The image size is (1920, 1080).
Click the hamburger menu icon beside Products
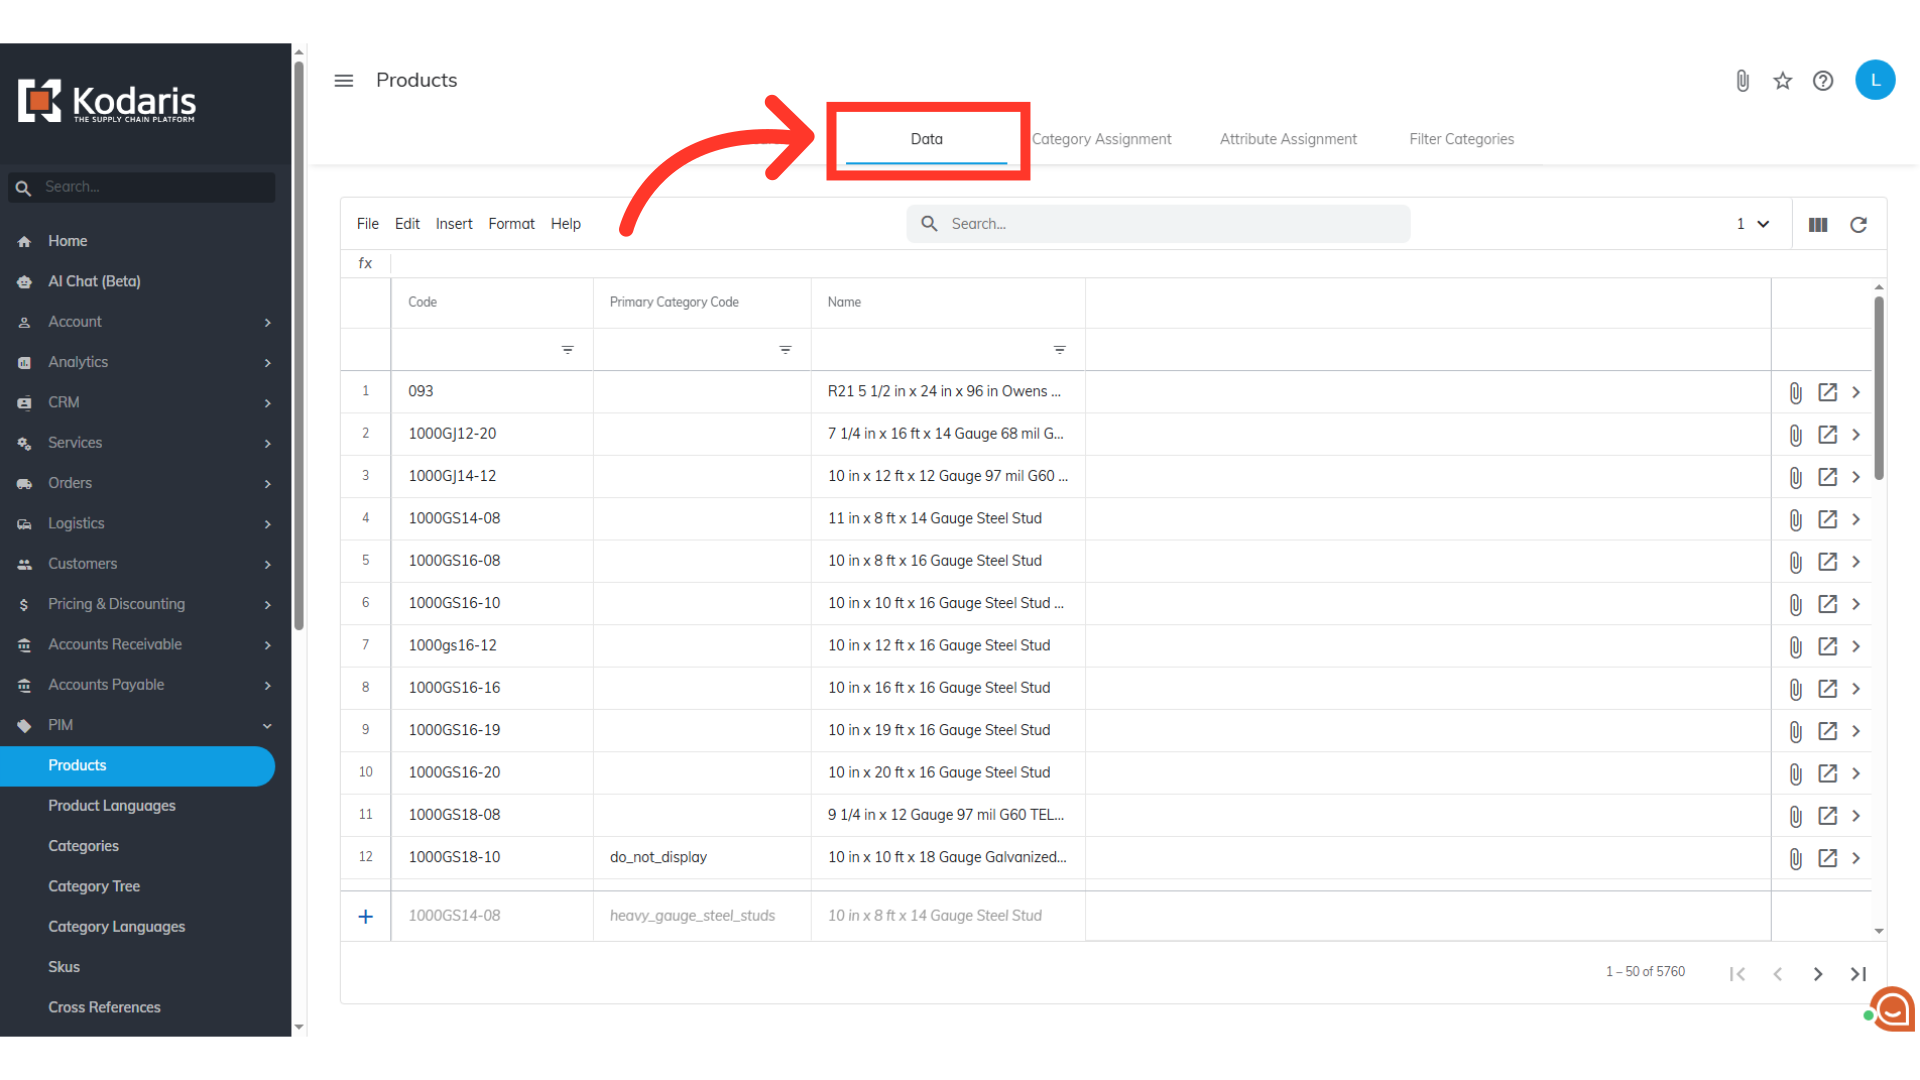[x=343, y=80]
